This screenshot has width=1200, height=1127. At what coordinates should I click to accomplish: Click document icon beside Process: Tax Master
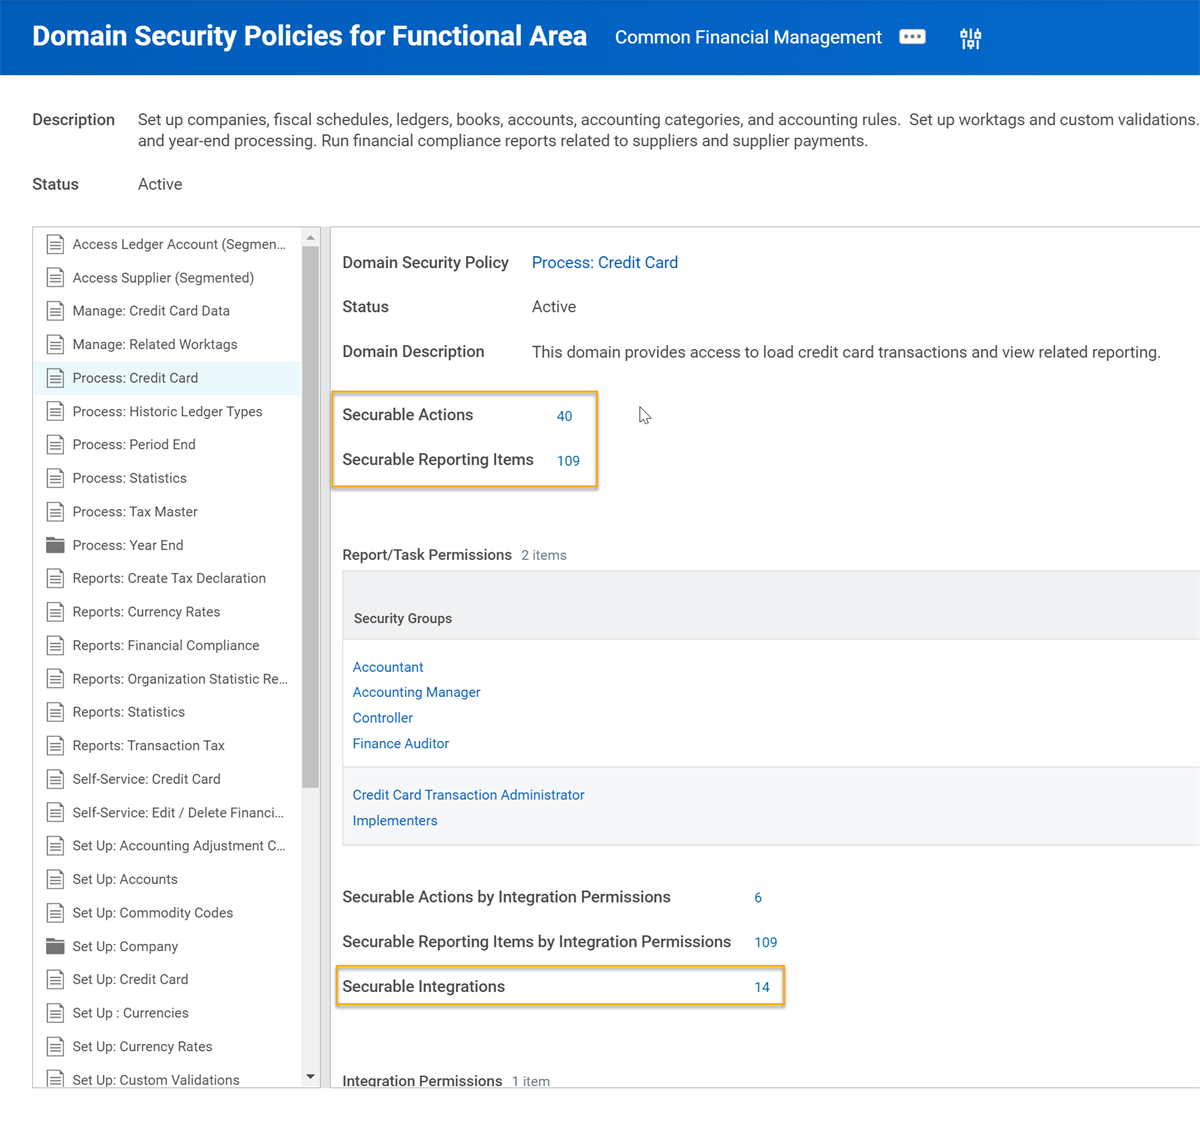point(55,511)
